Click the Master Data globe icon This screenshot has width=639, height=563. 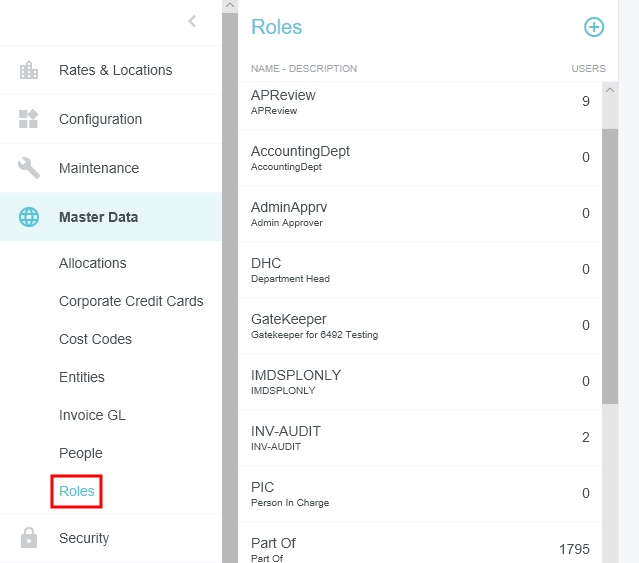coord(29,217)
